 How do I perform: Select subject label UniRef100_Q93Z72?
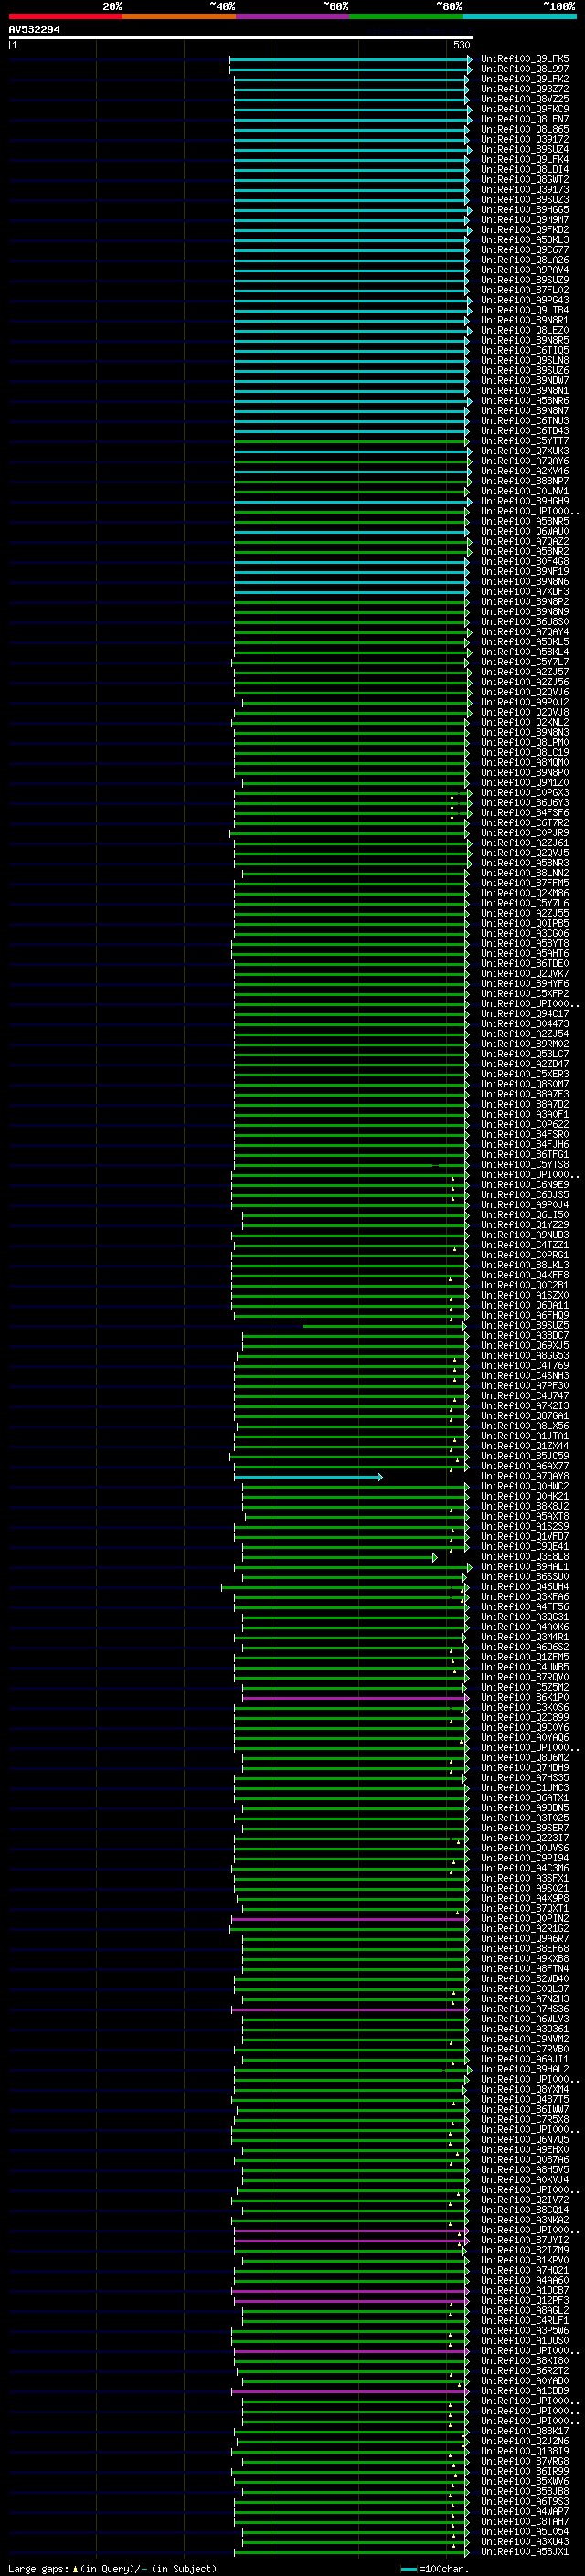click(525, 89)
